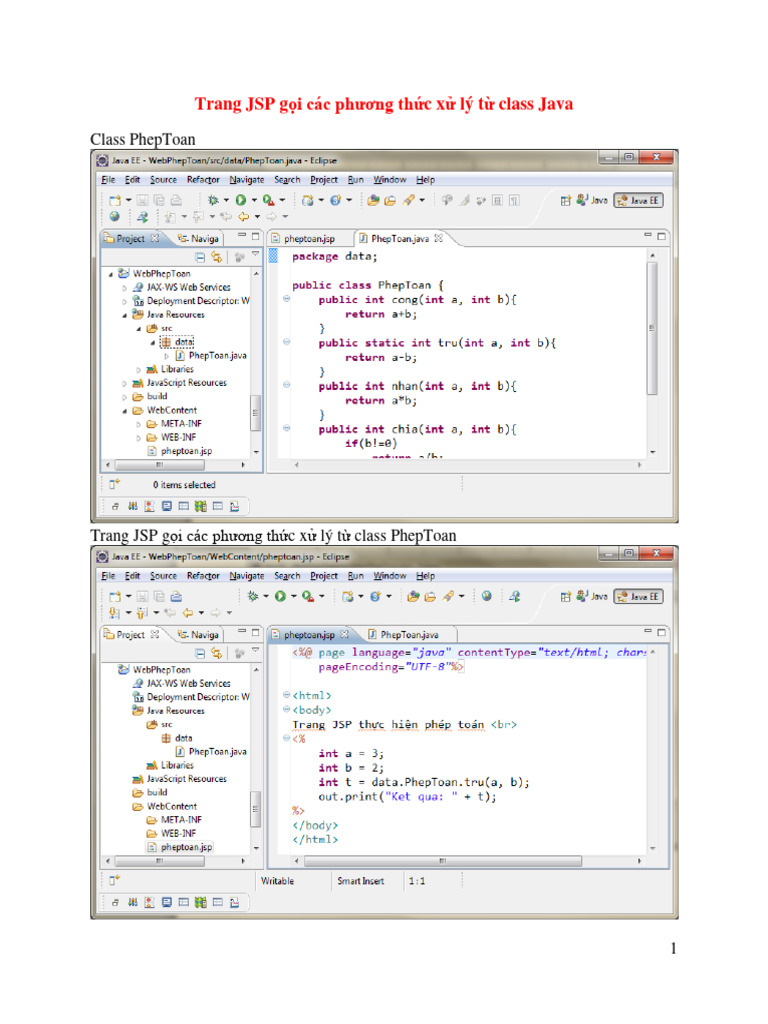Open the explorer View Menu triangle in the PhepToan.java window
Image resolution: width=768 pixels, height=1024 pixels.
coord(255,255)
